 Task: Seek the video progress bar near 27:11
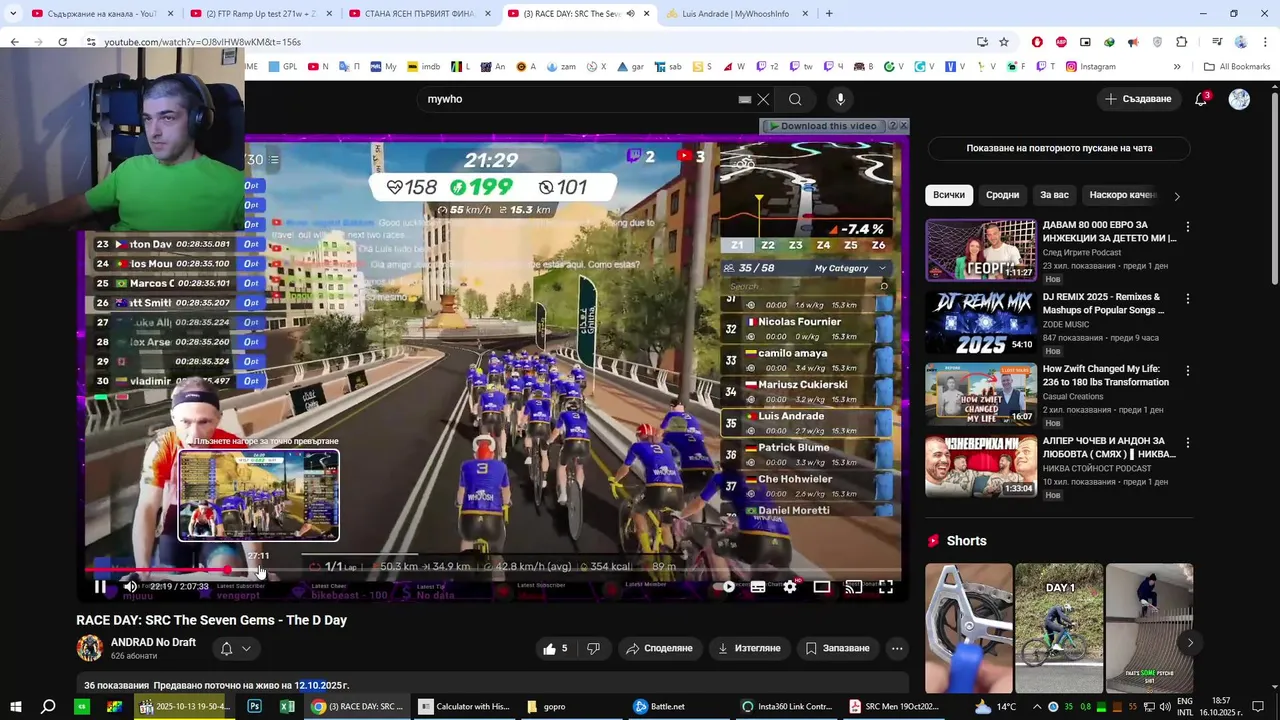click(258, 570)
